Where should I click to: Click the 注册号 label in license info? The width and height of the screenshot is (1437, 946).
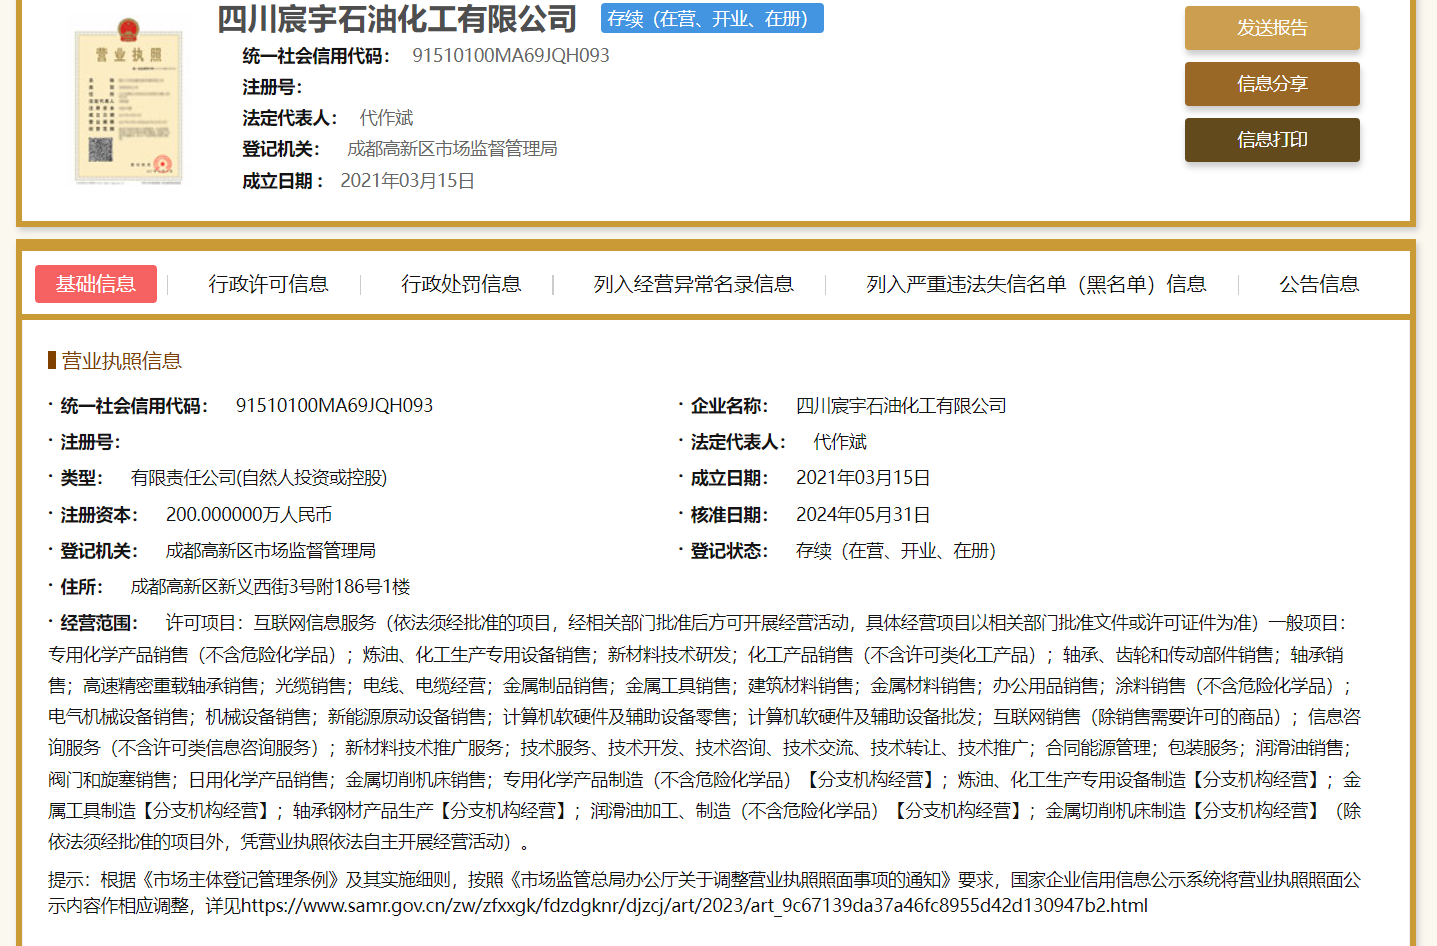pos(89,441)
